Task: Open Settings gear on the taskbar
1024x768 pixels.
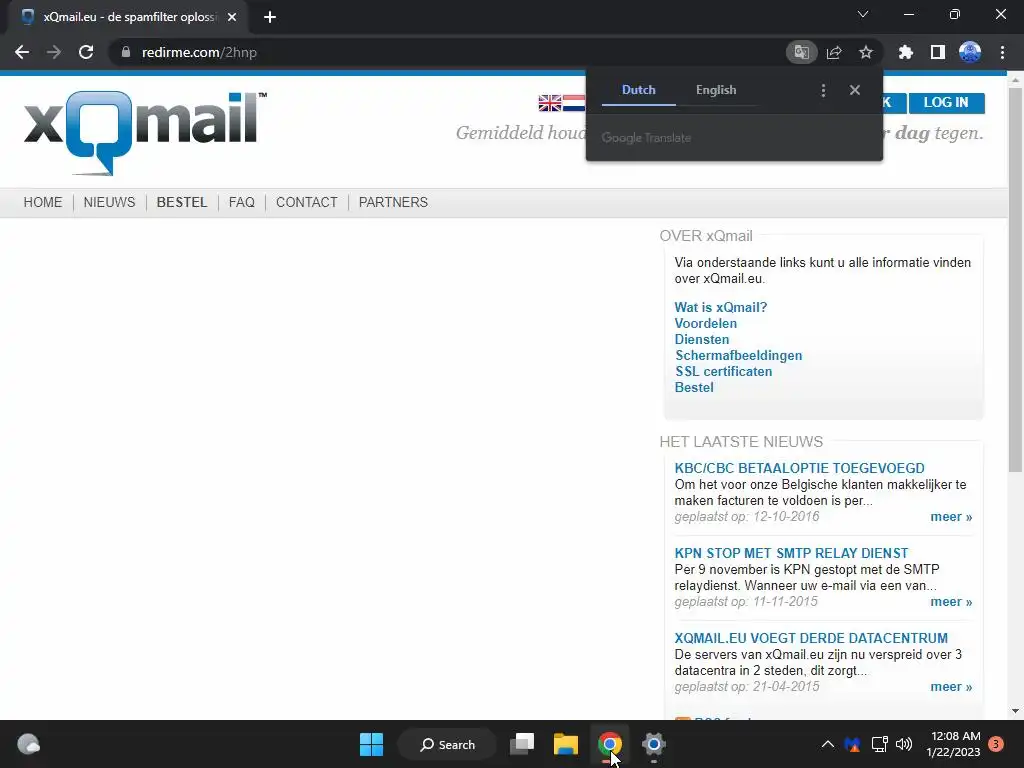Action: pos(653,744)
